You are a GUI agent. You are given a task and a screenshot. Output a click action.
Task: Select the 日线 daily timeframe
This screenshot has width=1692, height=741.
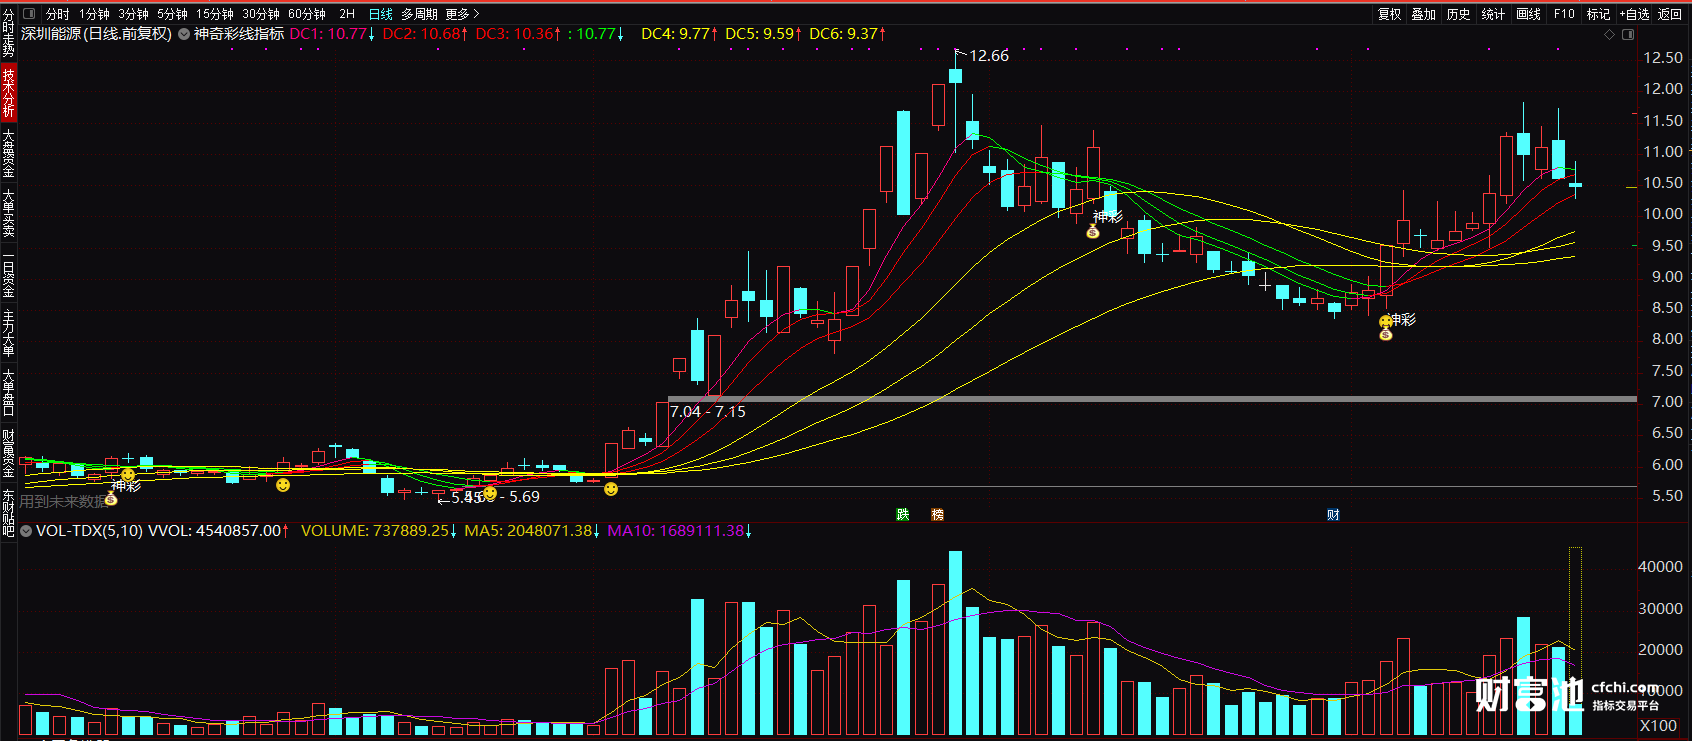coord(381,14)
